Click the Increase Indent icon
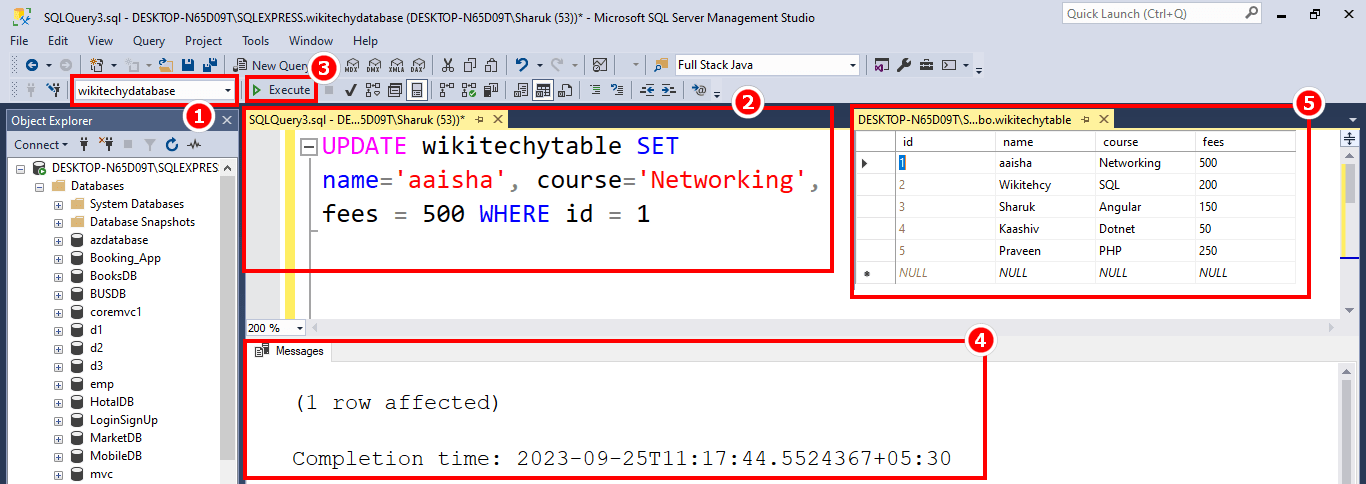This screenshot has height=484, width=1366. pos(668,90)
